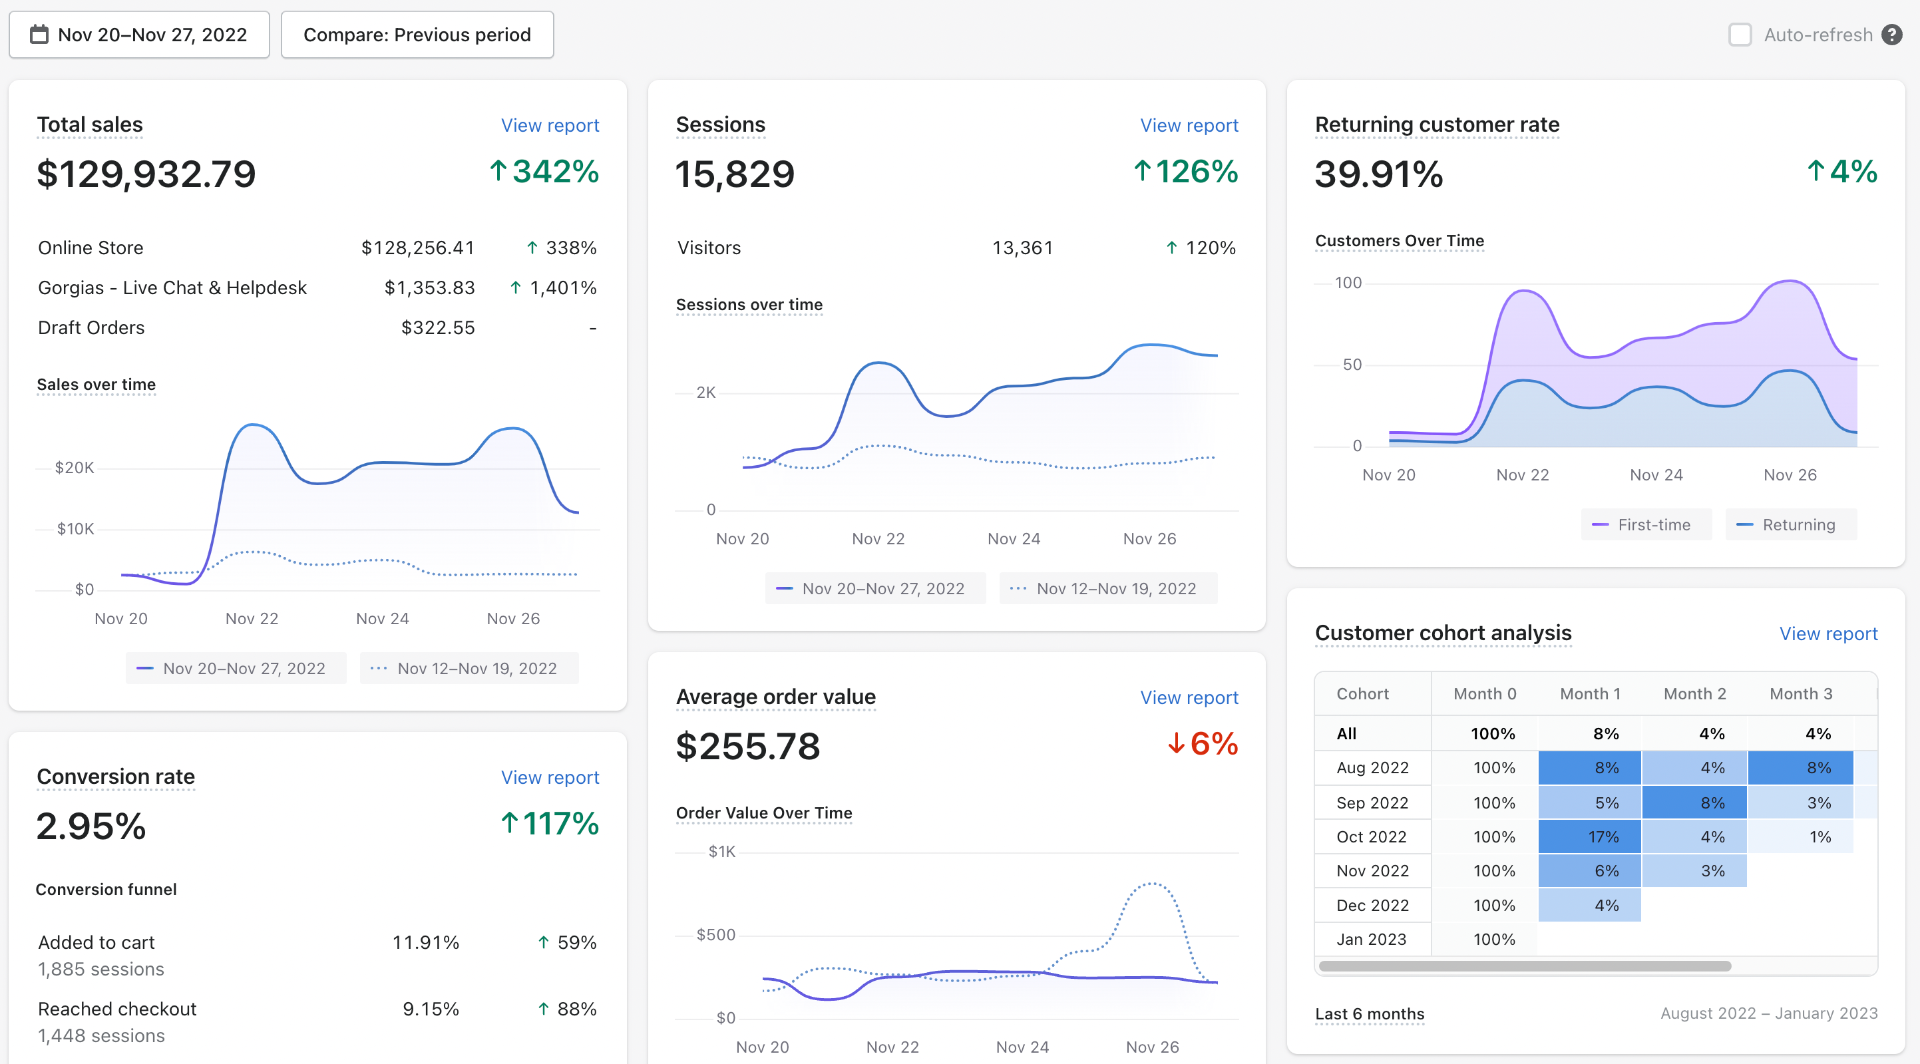Click the Draft Orders row
This screenshot has height=1064, width=1920.
tap(317, 328)
